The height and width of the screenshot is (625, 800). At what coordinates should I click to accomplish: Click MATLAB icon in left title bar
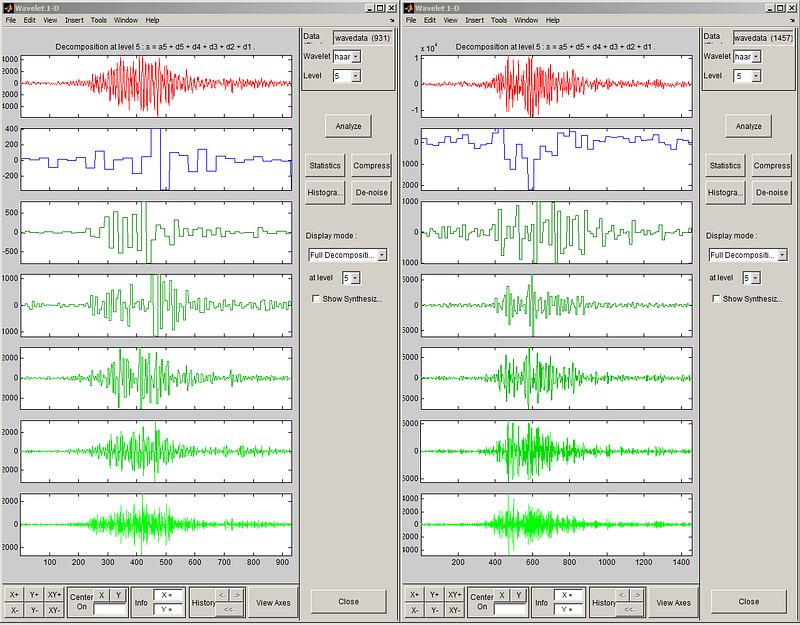coord(8,8)
